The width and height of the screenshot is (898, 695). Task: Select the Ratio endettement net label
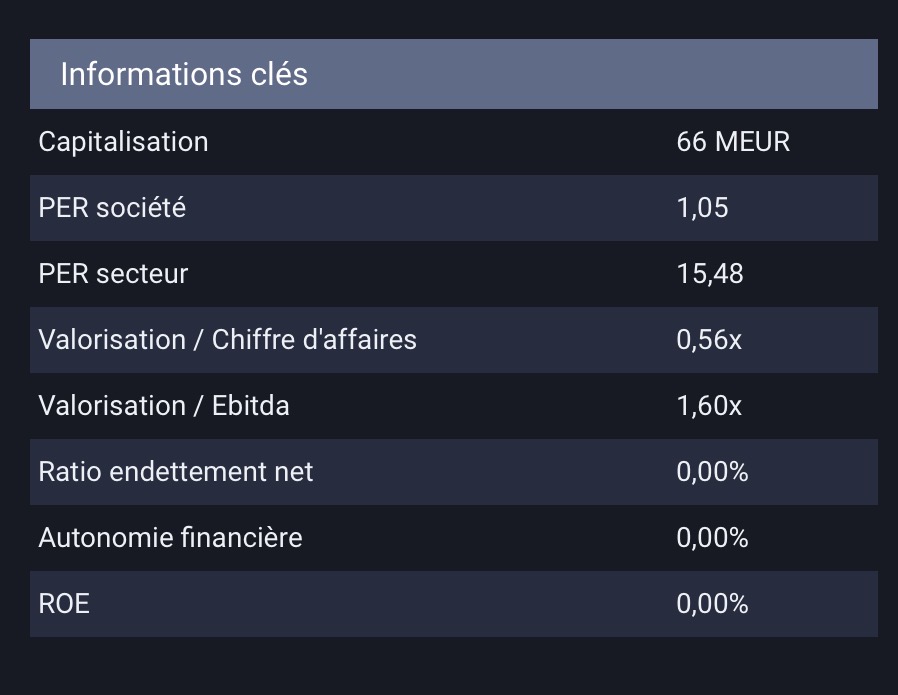click(175, 472)
